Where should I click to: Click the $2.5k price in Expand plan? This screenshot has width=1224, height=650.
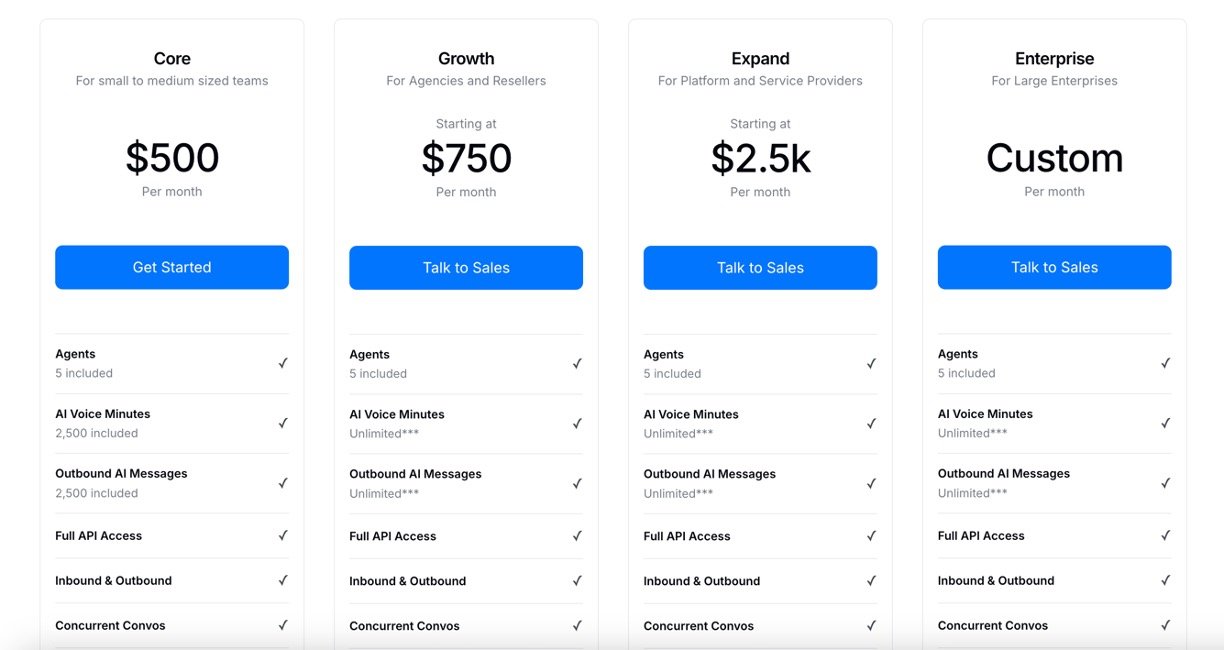pyautogui.click(x=760, y=158)
